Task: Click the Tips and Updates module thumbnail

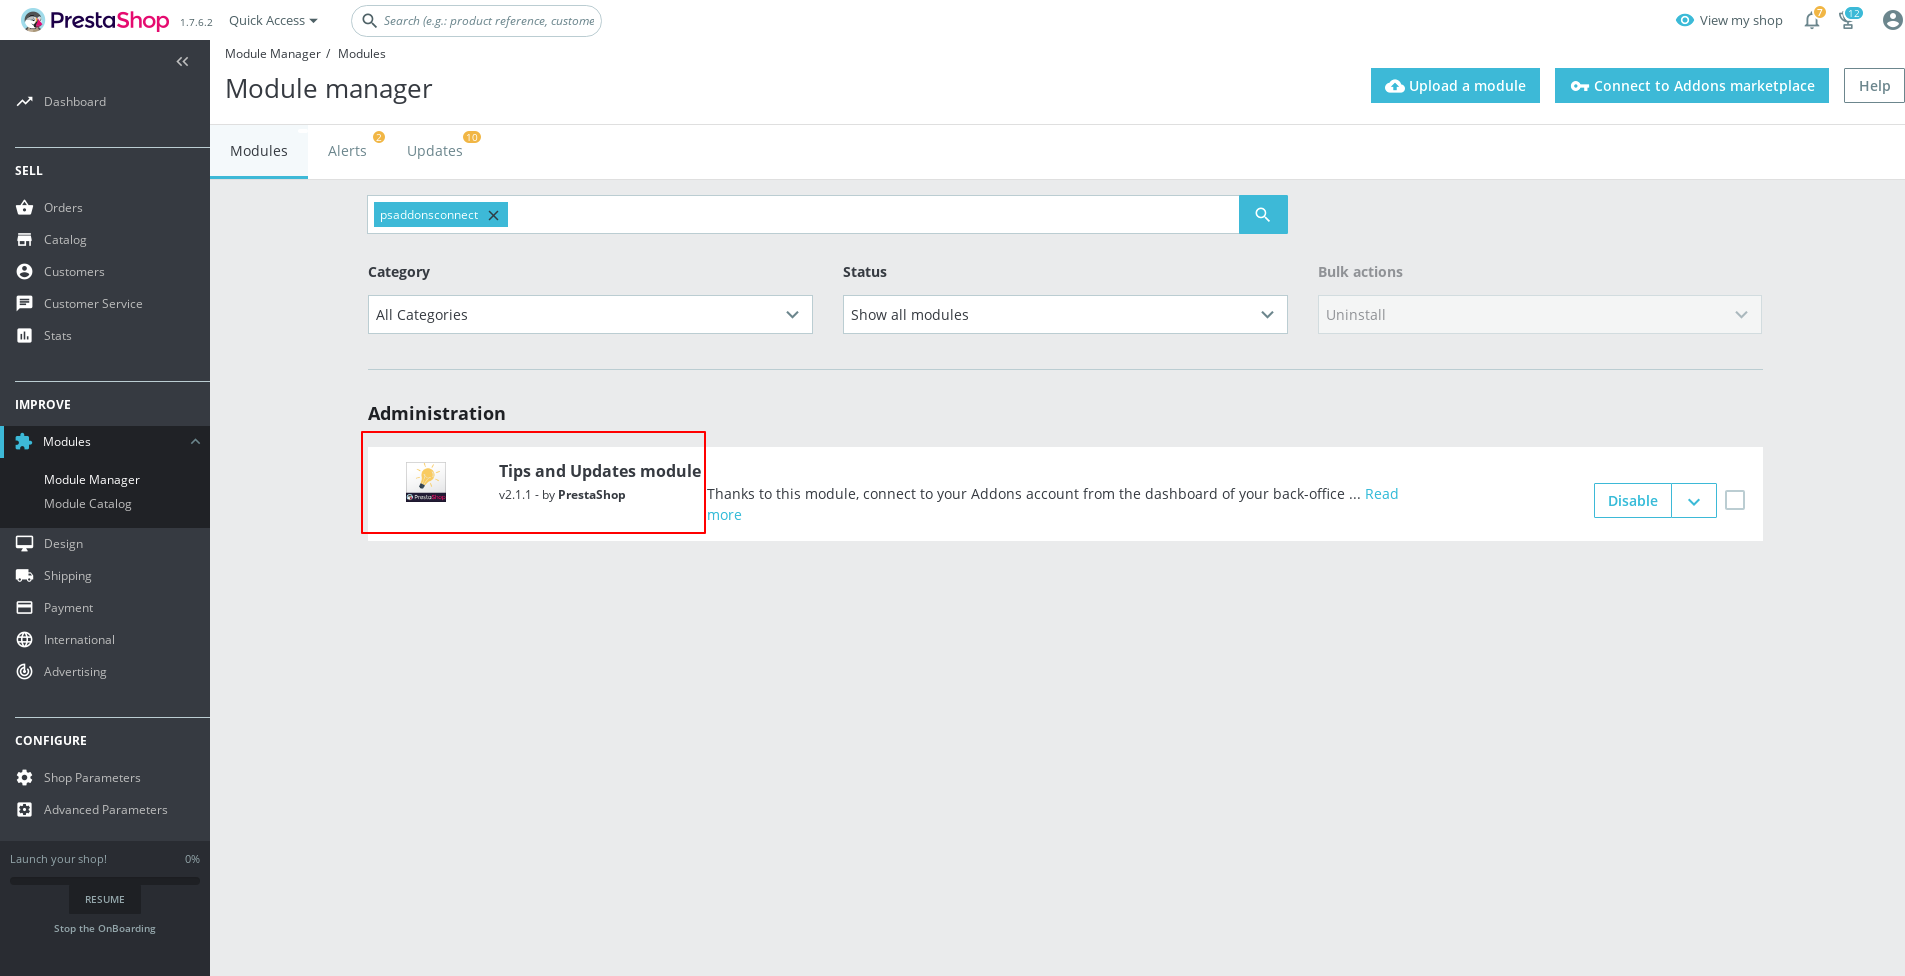Action: 426,482
